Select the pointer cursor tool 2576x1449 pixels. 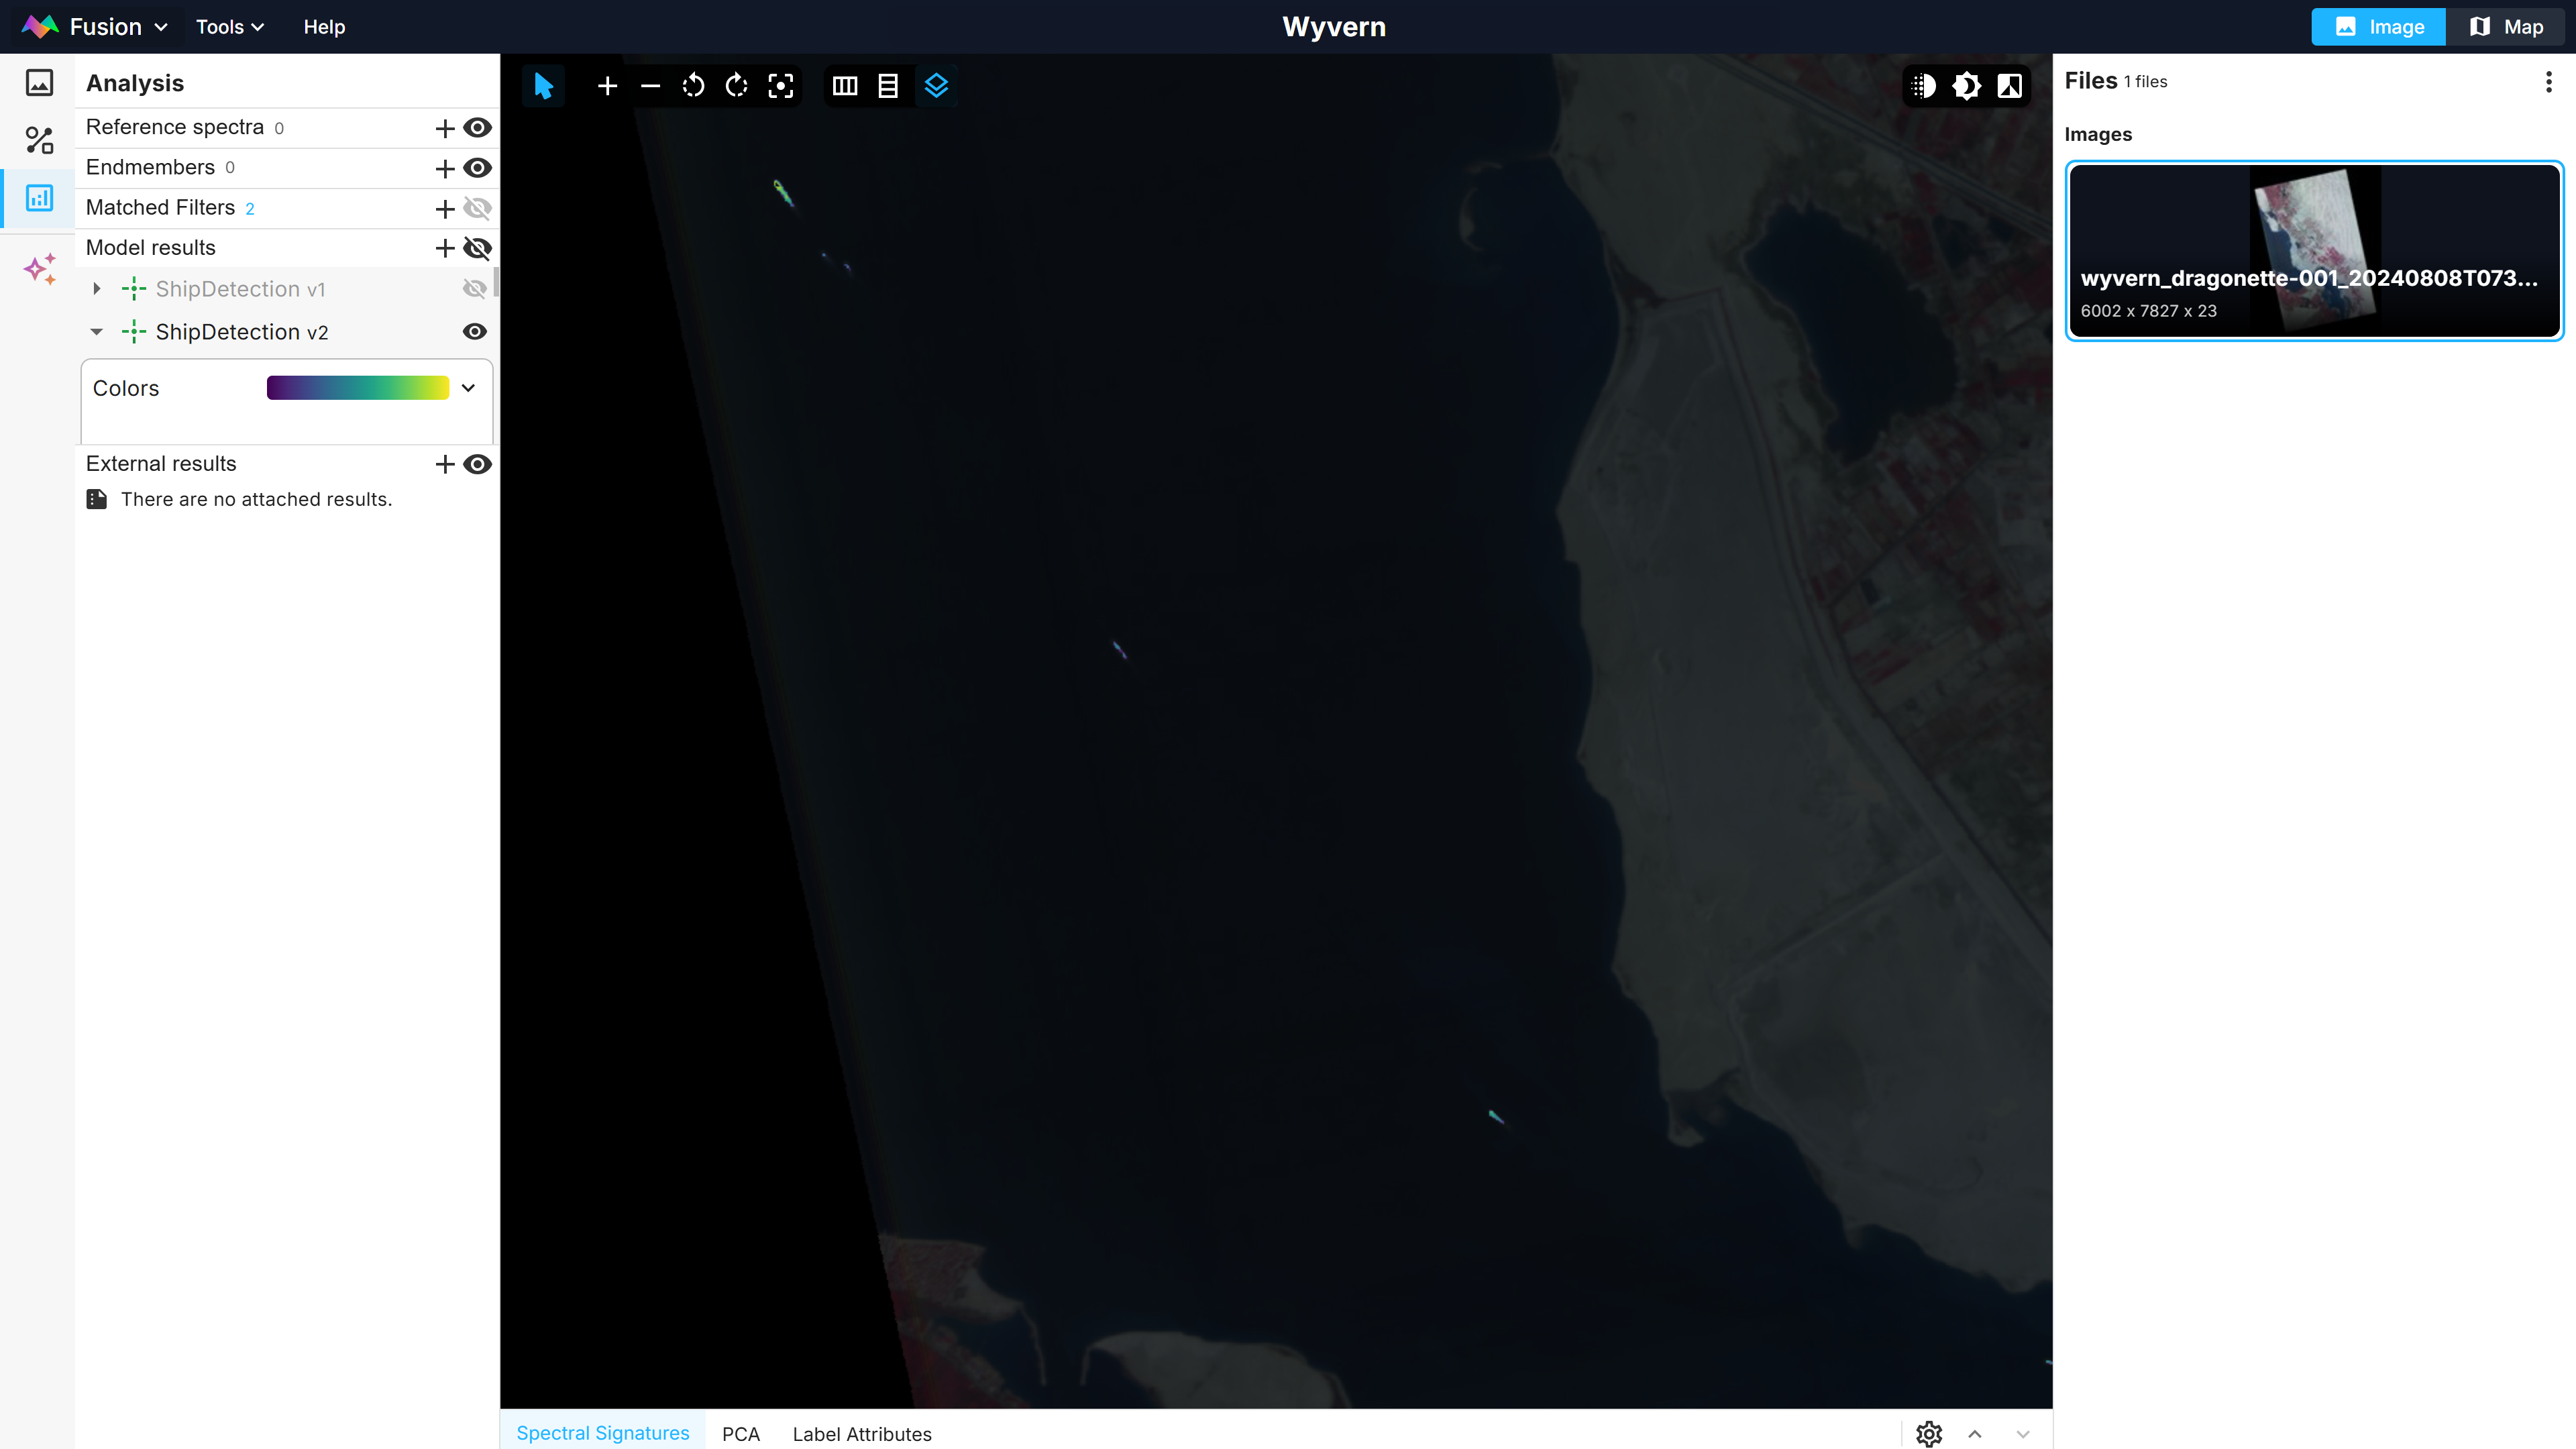coord(543,86)
